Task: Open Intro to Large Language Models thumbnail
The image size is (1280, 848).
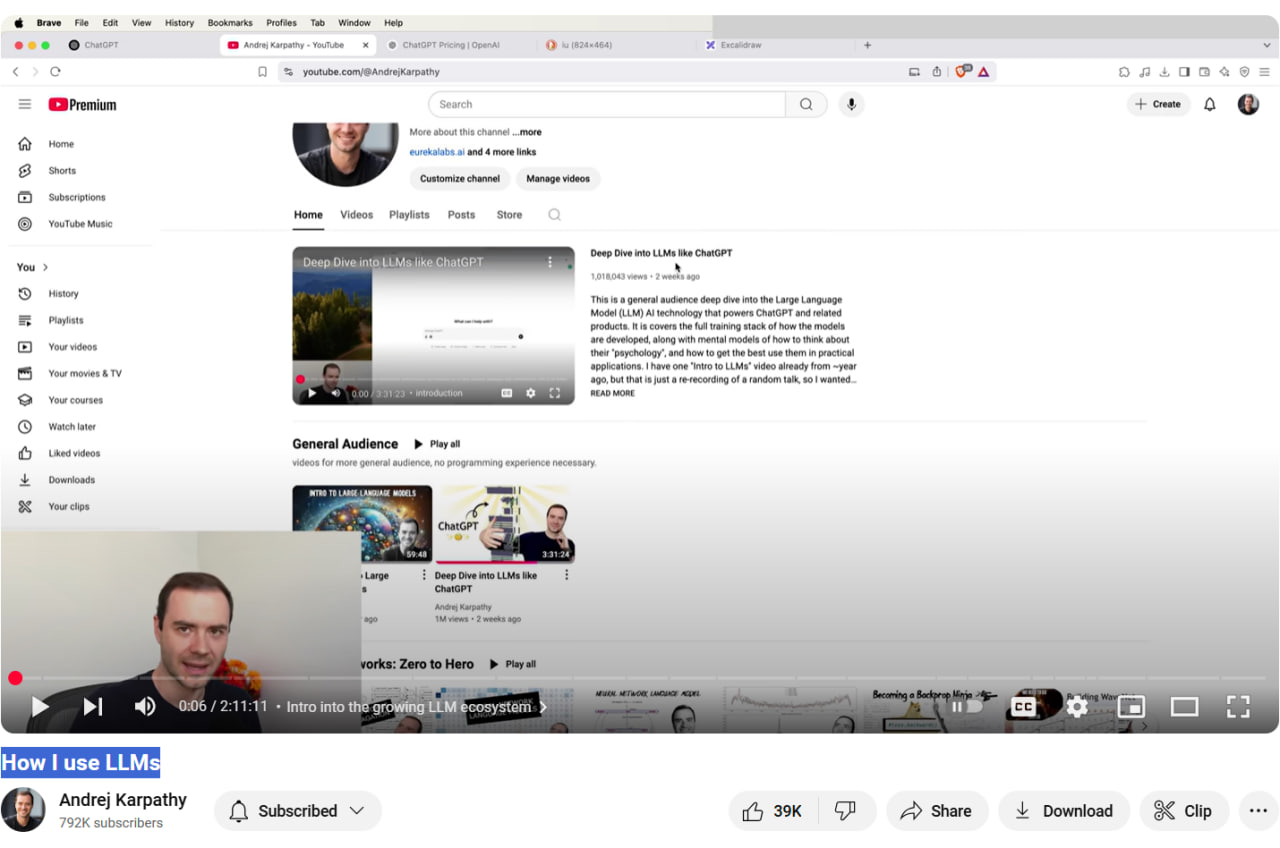Action: click(362, 524)
